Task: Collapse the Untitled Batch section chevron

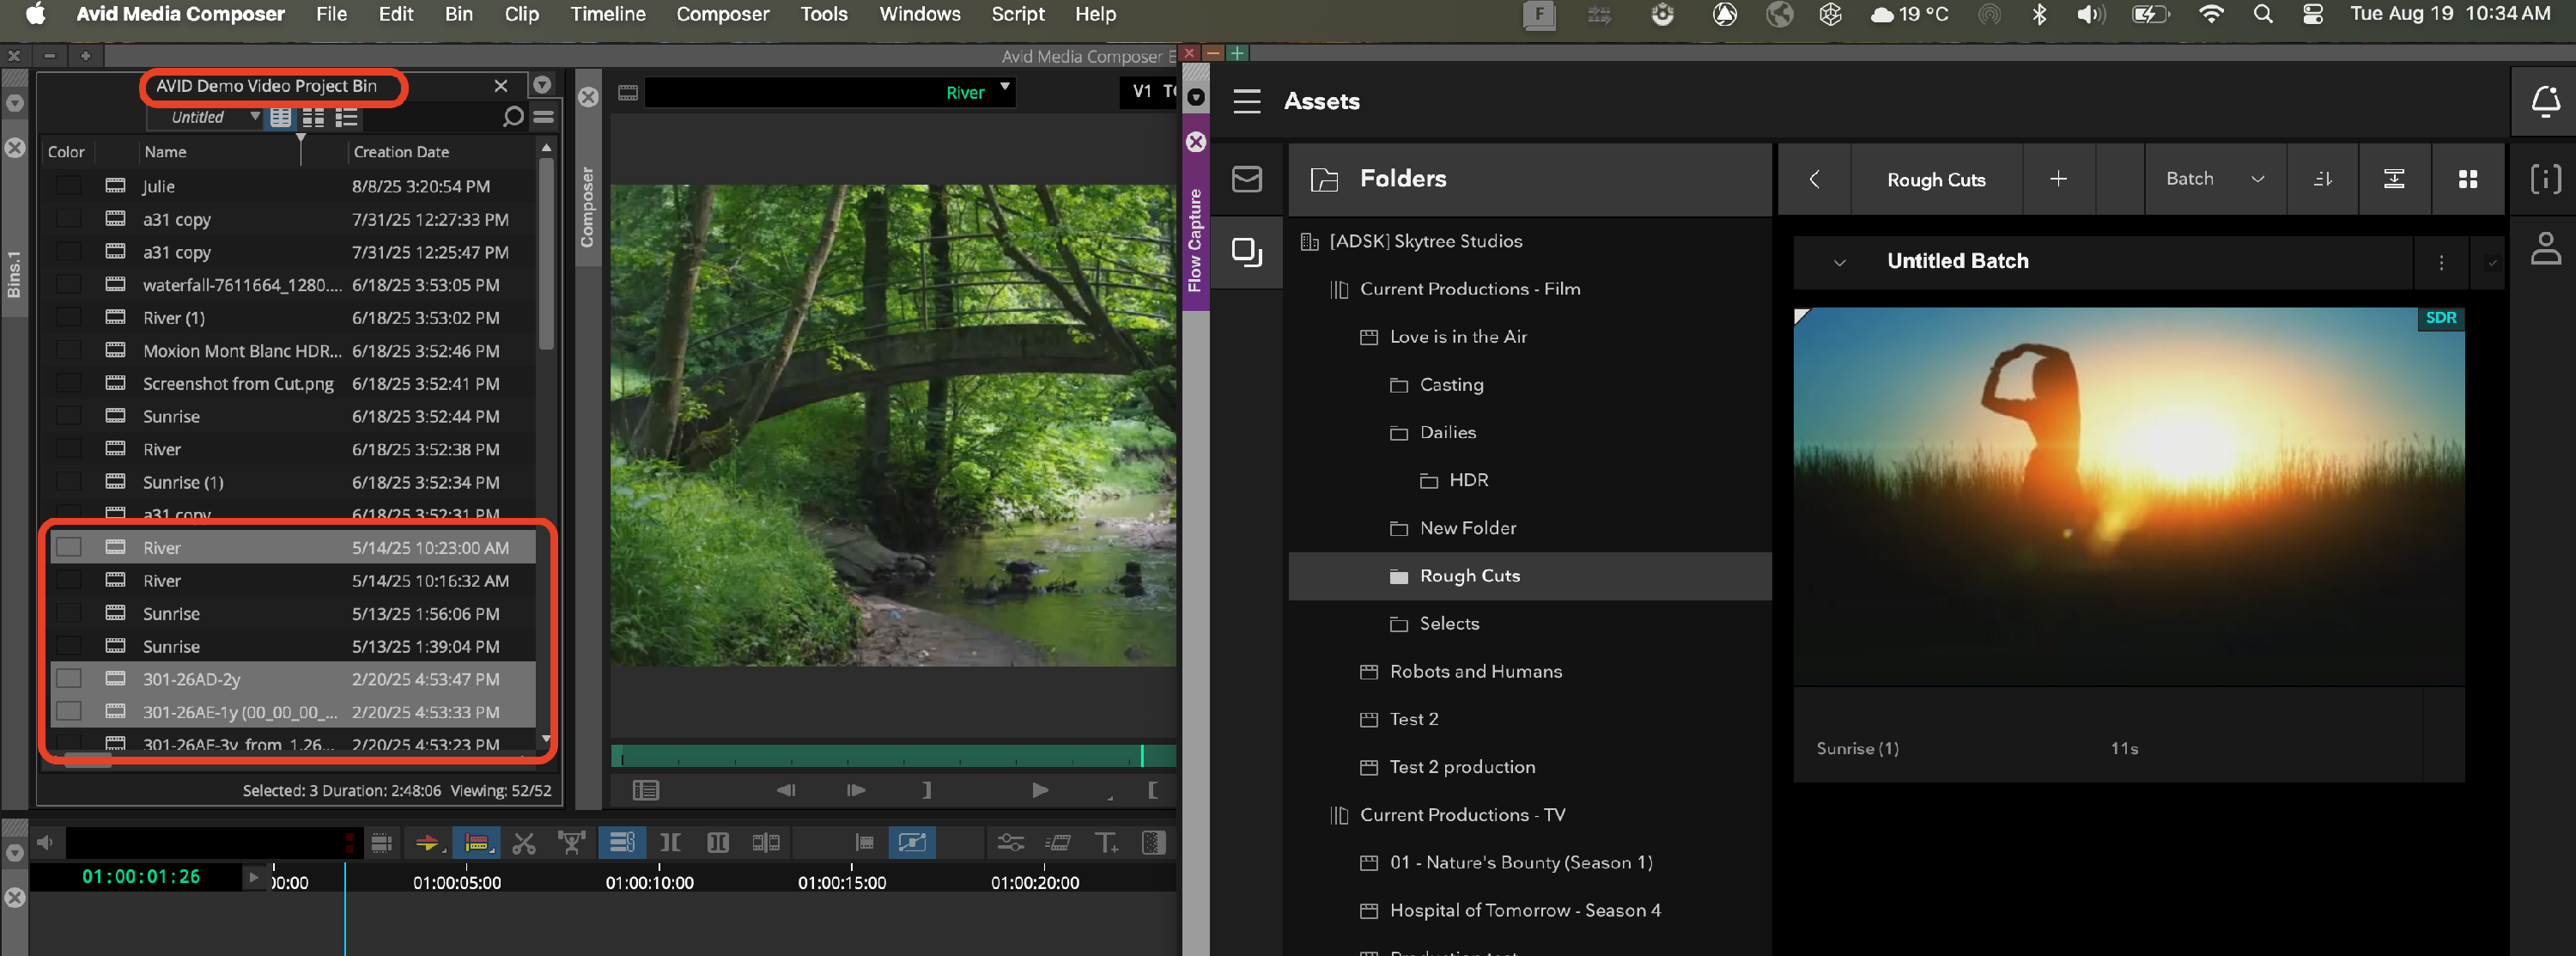Action: click(1838, 262)
